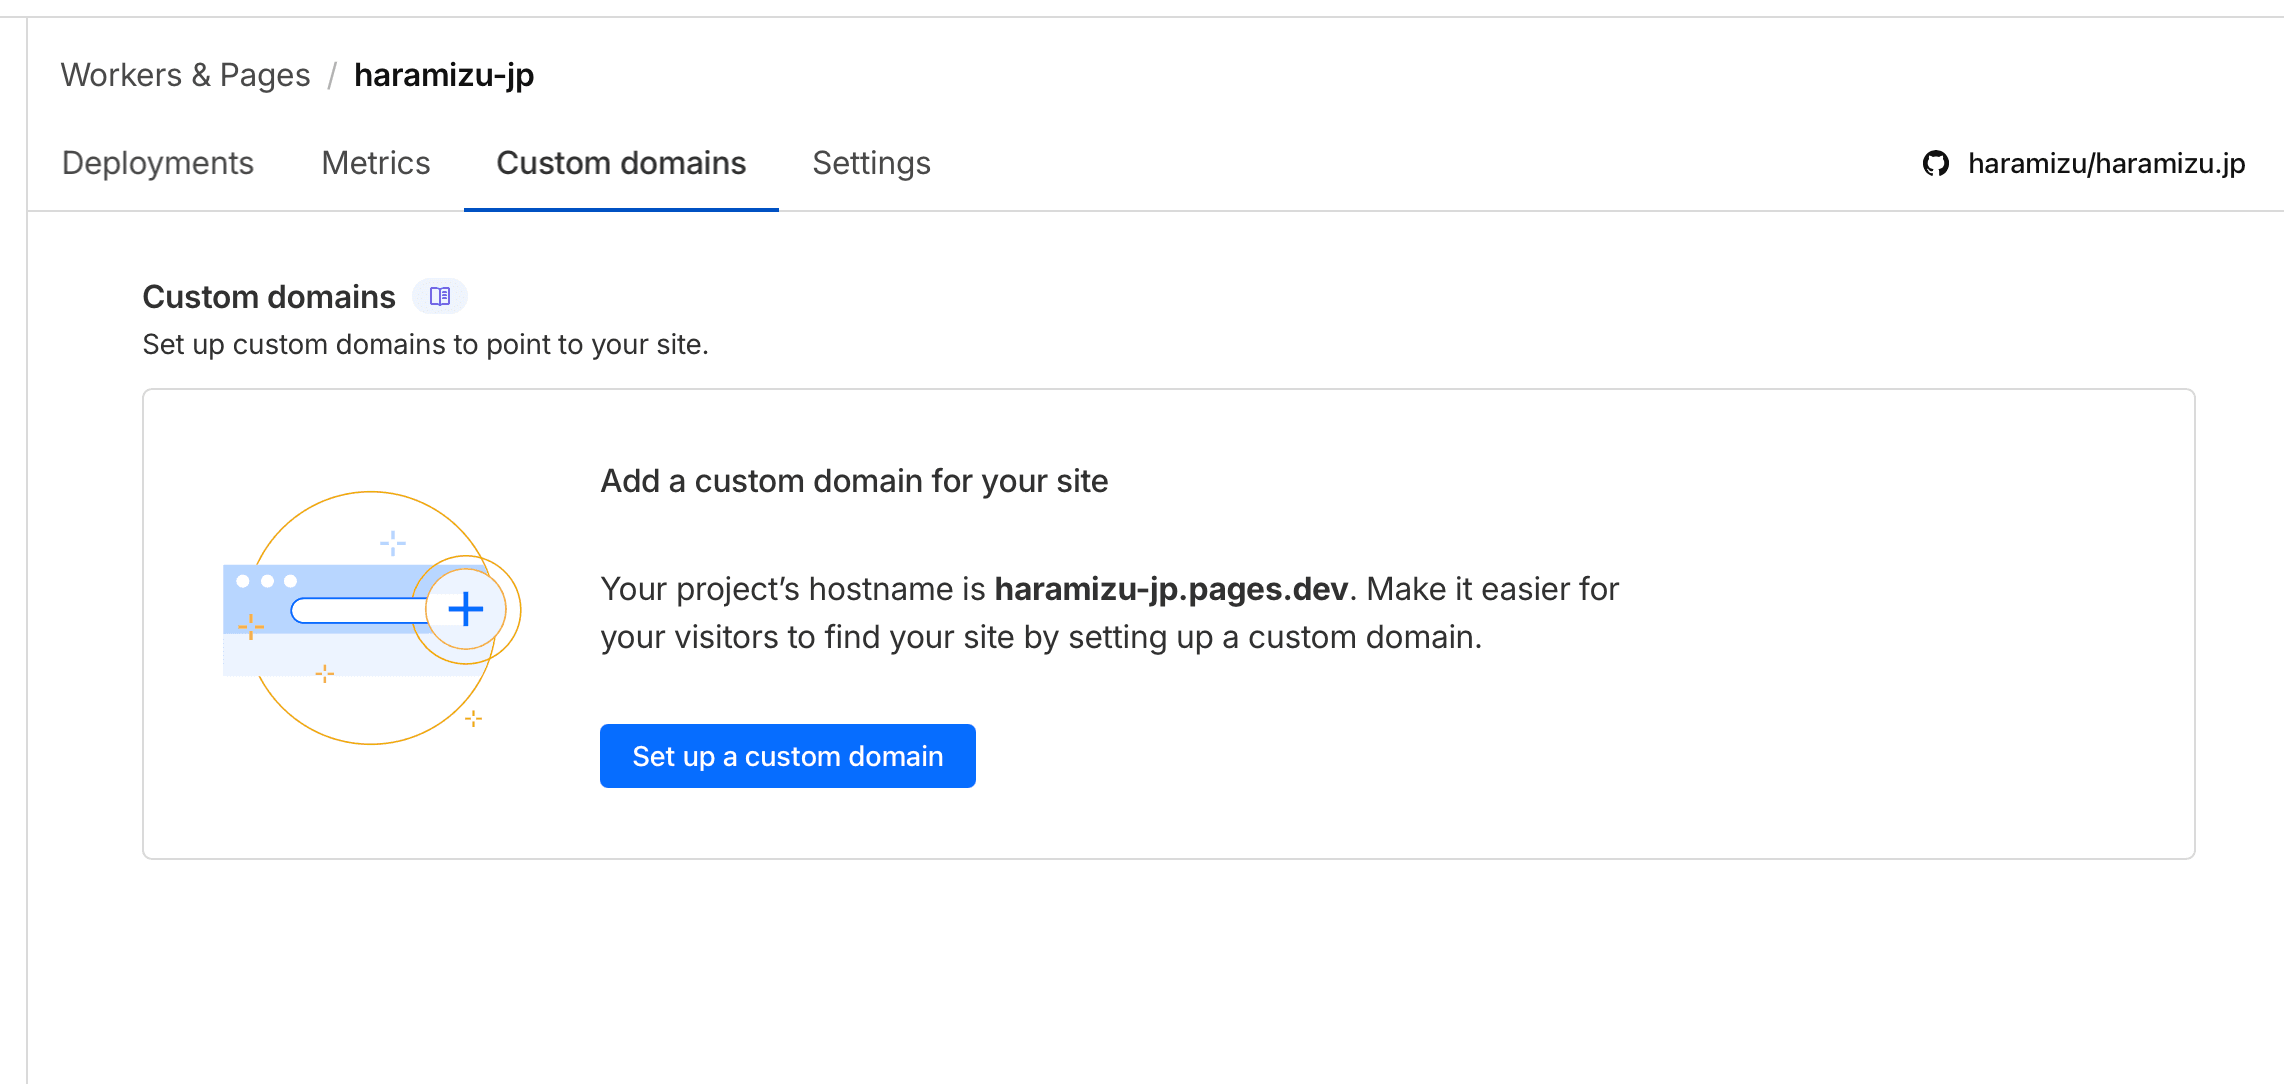
Task: Switch to the Deployments tab
Action: point(158,163)
